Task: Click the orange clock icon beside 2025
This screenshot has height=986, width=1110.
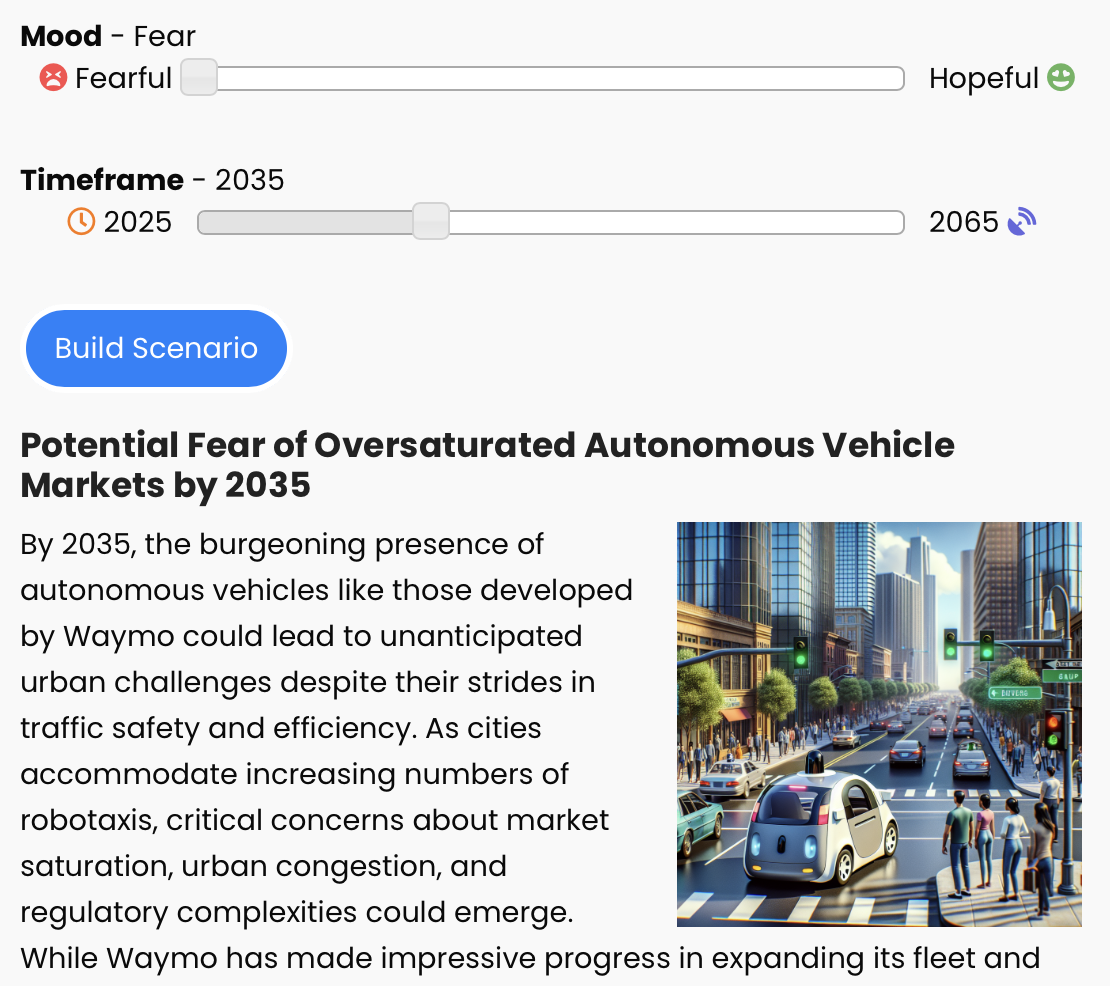Action: pyautogui.click(x=81, y=221)
